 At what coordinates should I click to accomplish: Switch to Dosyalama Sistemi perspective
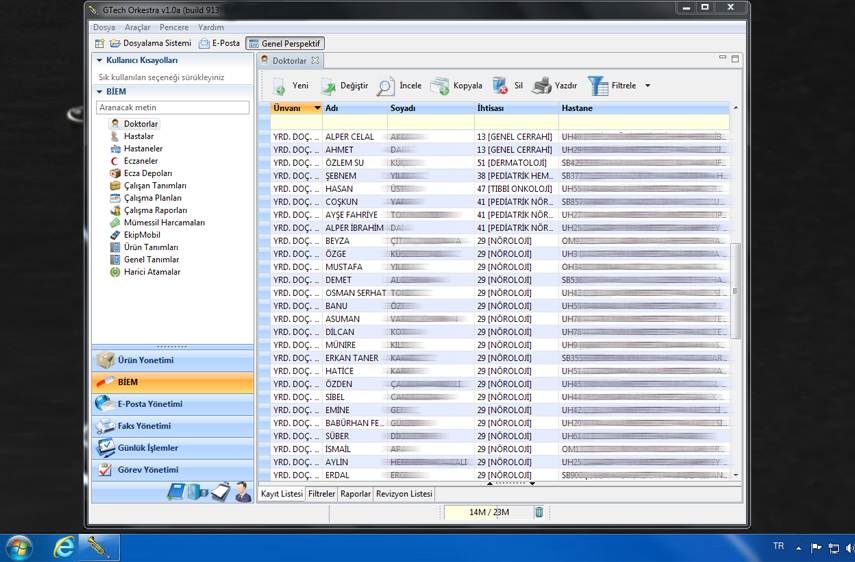point(150,43)
